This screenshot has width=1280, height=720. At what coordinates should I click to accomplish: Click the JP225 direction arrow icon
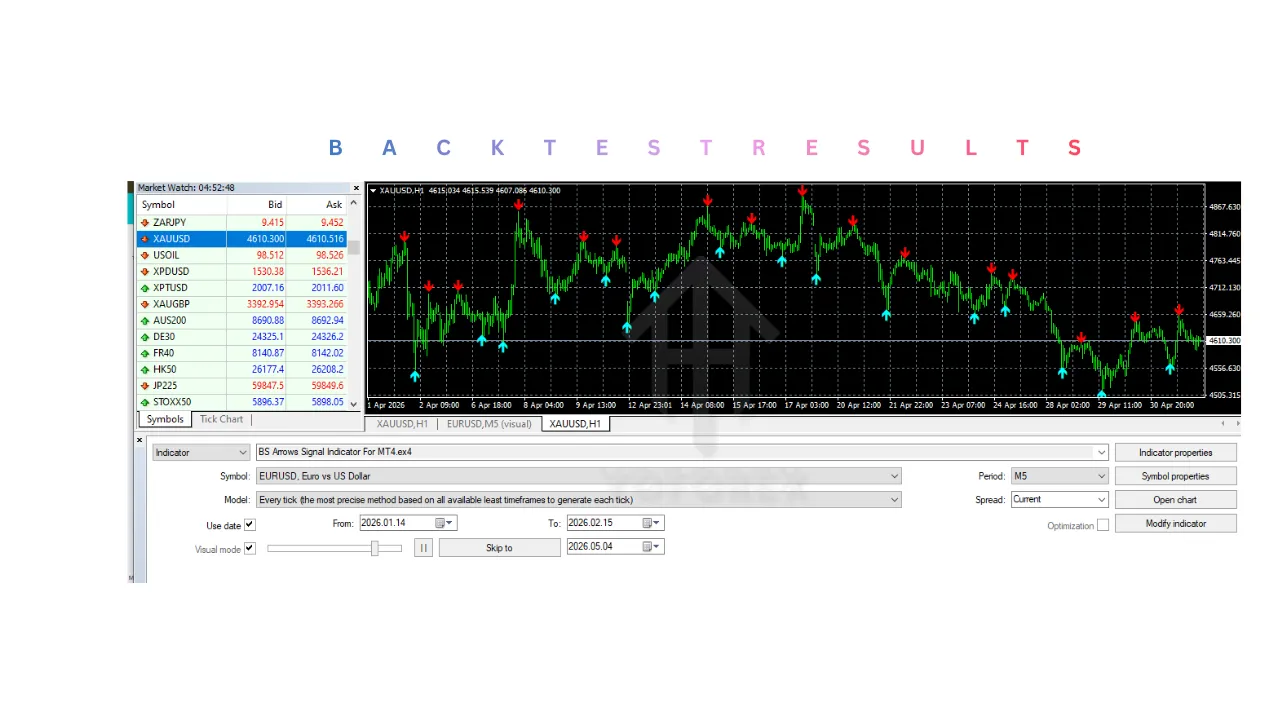tap(145, 386)
